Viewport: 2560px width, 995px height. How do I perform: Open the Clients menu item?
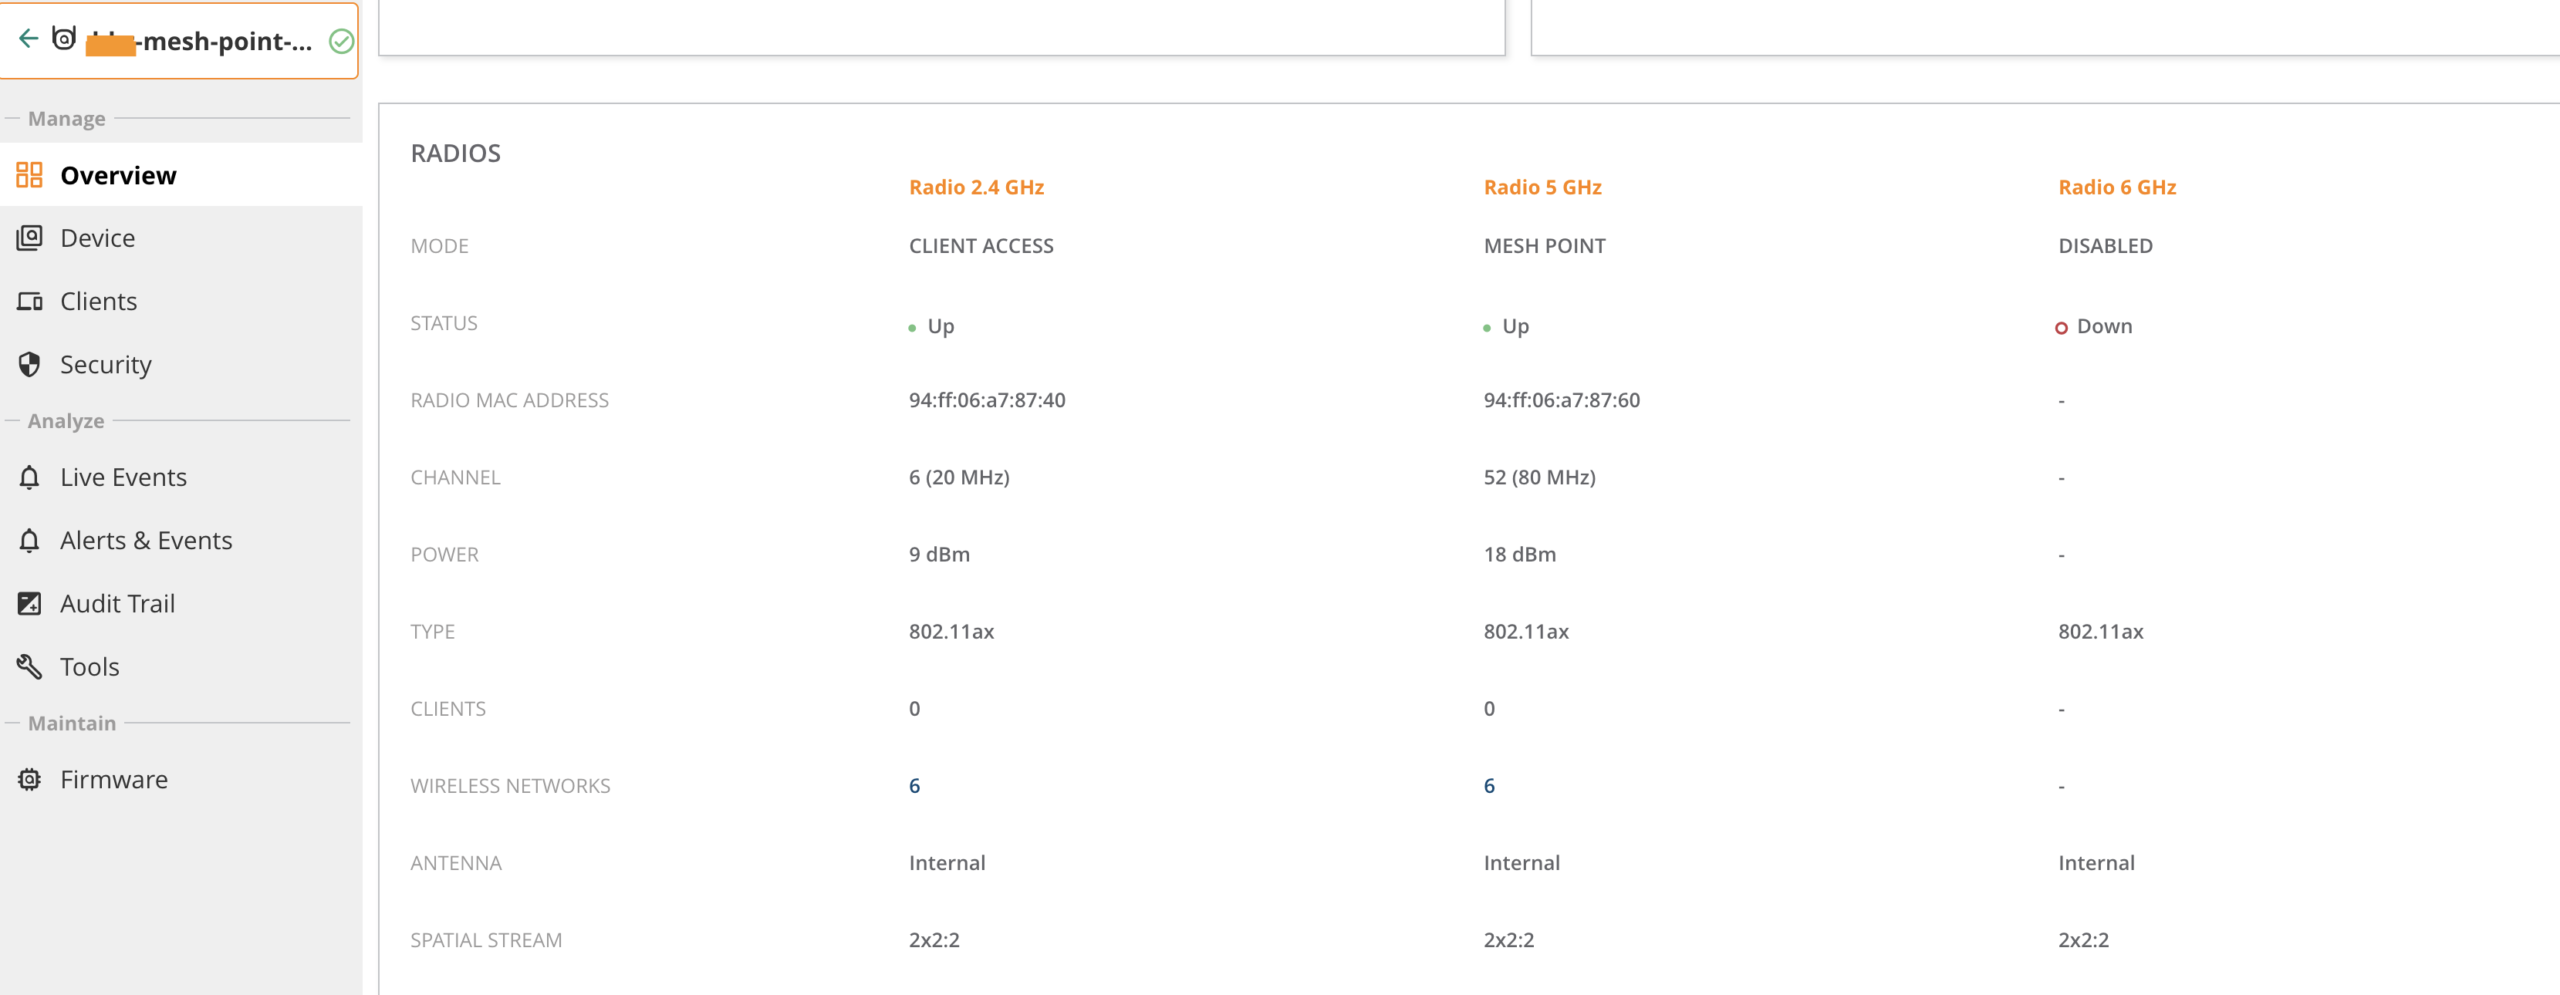click(98, 301)
